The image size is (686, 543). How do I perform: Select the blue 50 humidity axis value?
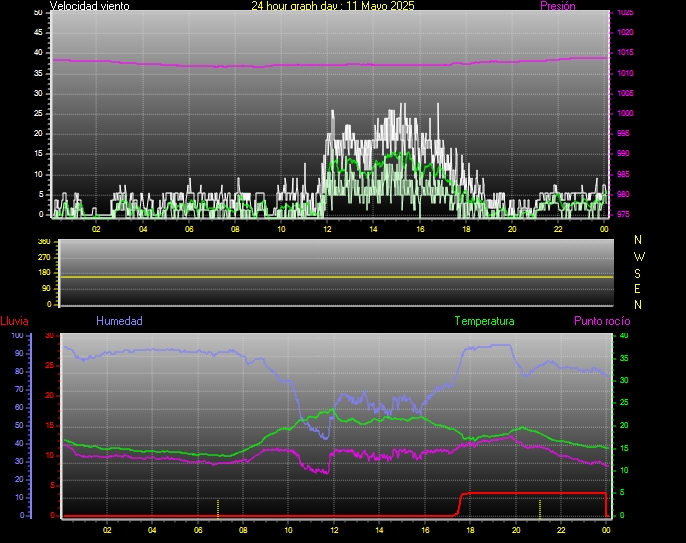point(19,426)
